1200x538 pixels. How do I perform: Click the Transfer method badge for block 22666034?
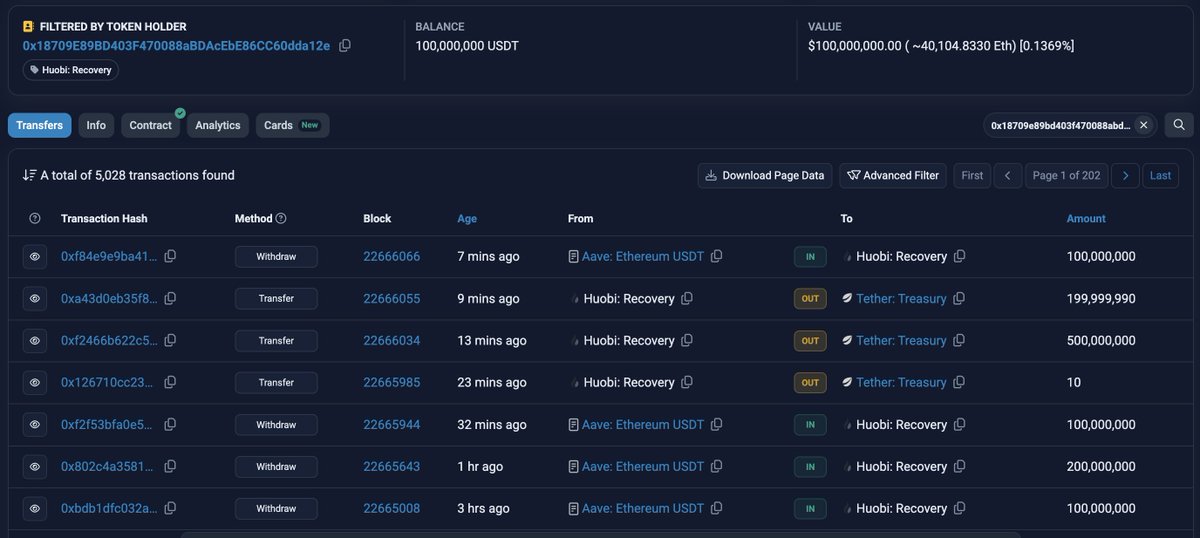coord(276,341)
